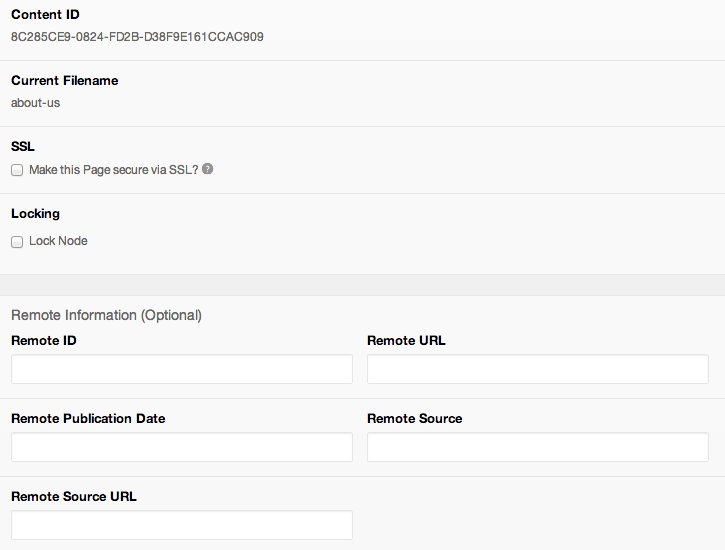The height and width of the screenshot is (550, 725).
Task: Click the Remote Publication Date label
Action: 88,418
